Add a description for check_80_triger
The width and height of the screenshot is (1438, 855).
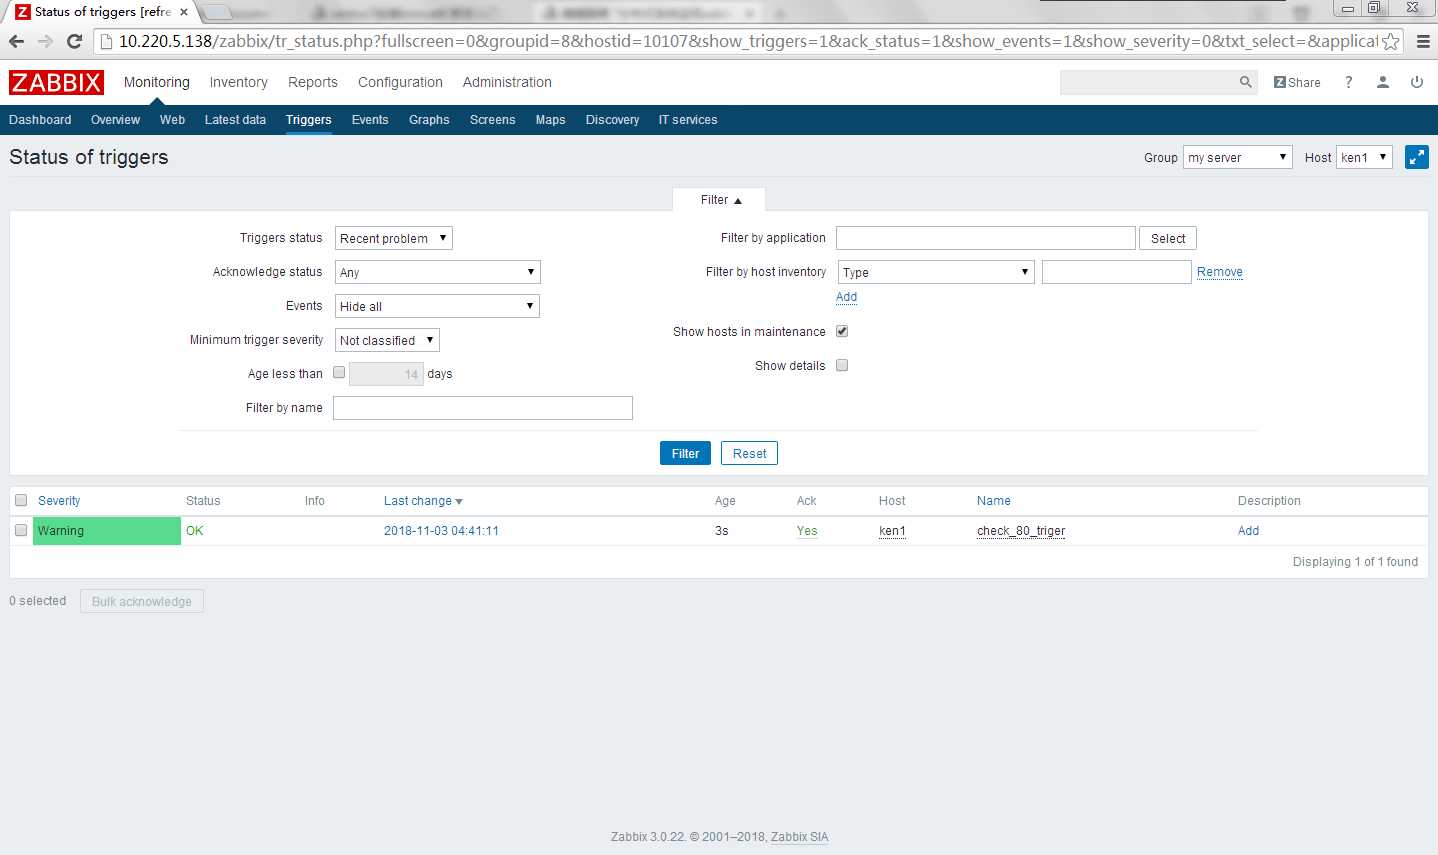click(1248, 531)
